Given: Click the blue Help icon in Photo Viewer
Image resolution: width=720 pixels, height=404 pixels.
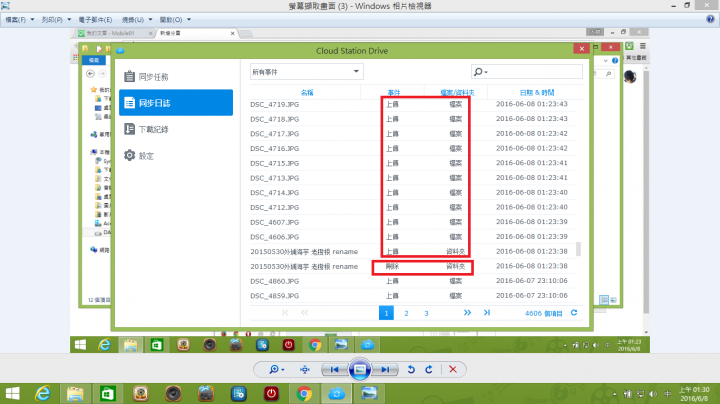Looking at the screenshot, I should click(x=710, y=19).
